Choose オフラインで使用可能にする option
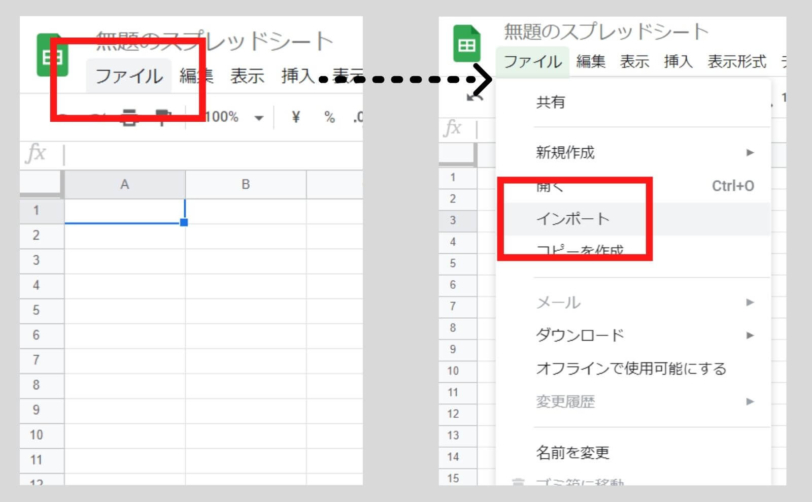This screenshot has height=502, width=812. 631,368
